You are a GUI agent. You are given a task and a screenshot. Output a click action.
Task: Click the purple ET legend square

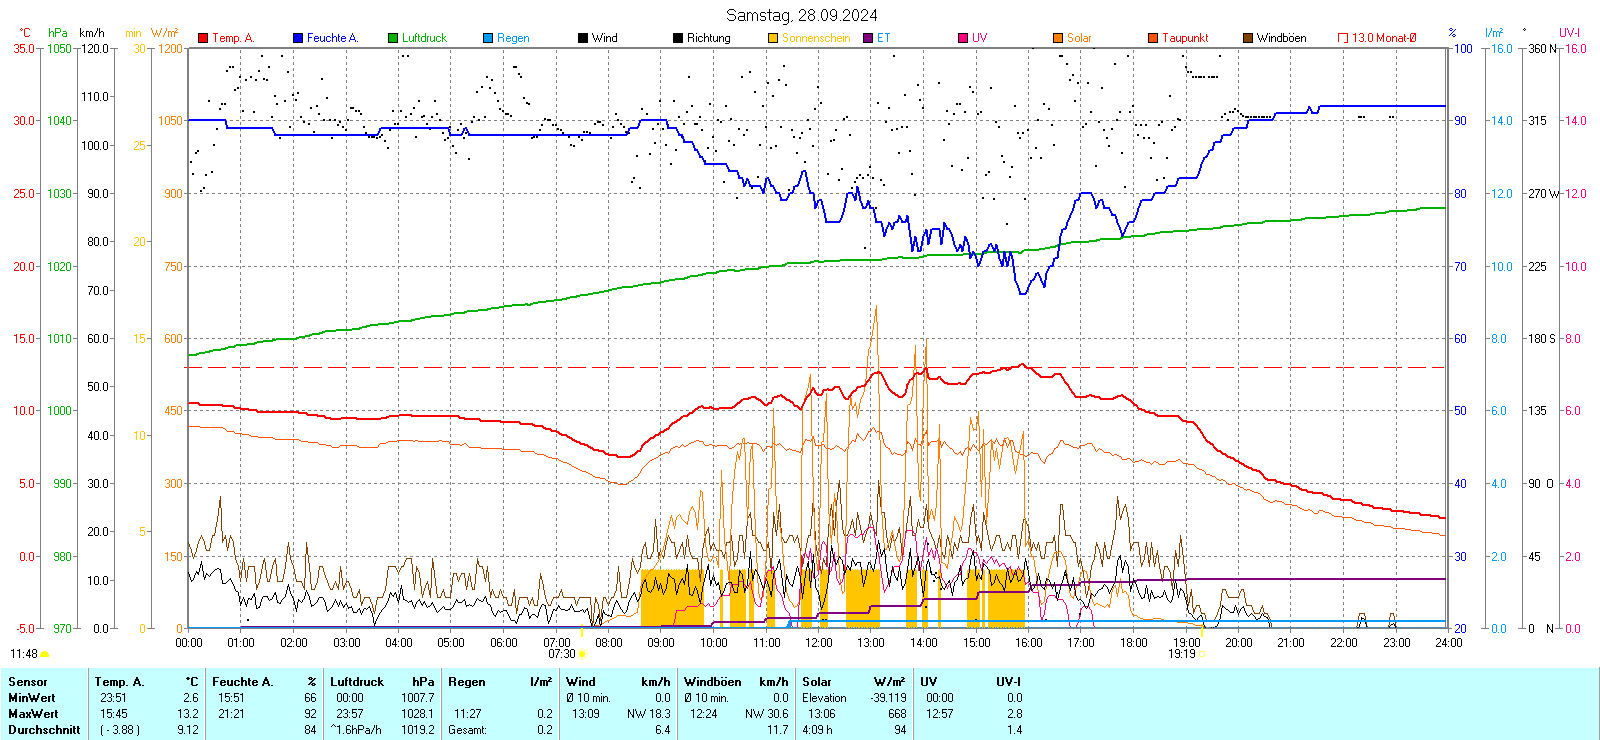(868, 38)
